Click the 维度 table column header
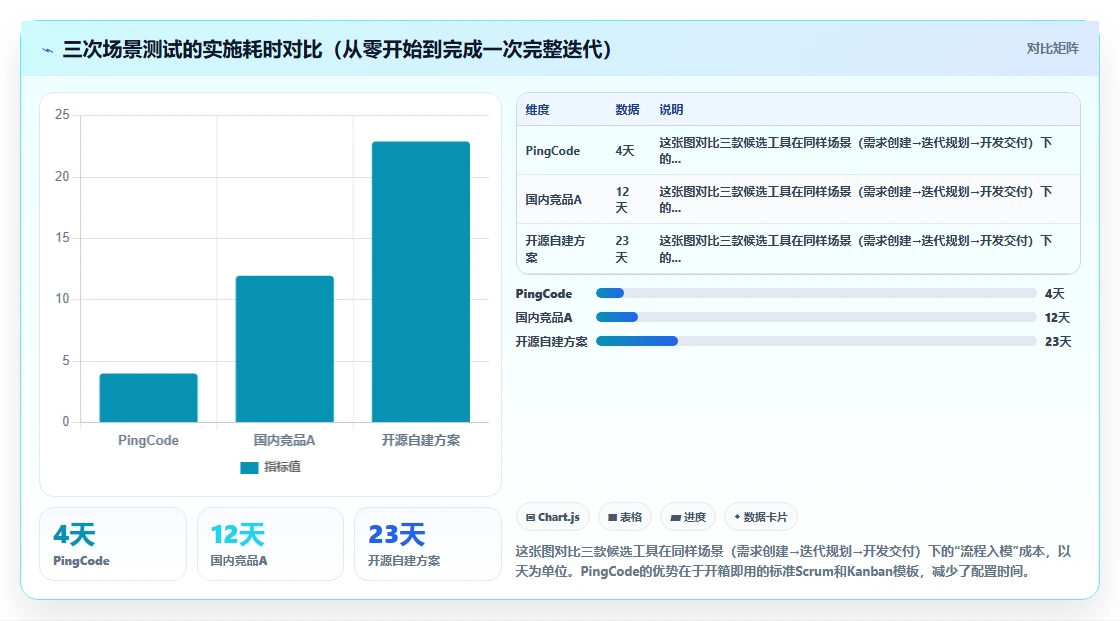 tap(538, 109)
